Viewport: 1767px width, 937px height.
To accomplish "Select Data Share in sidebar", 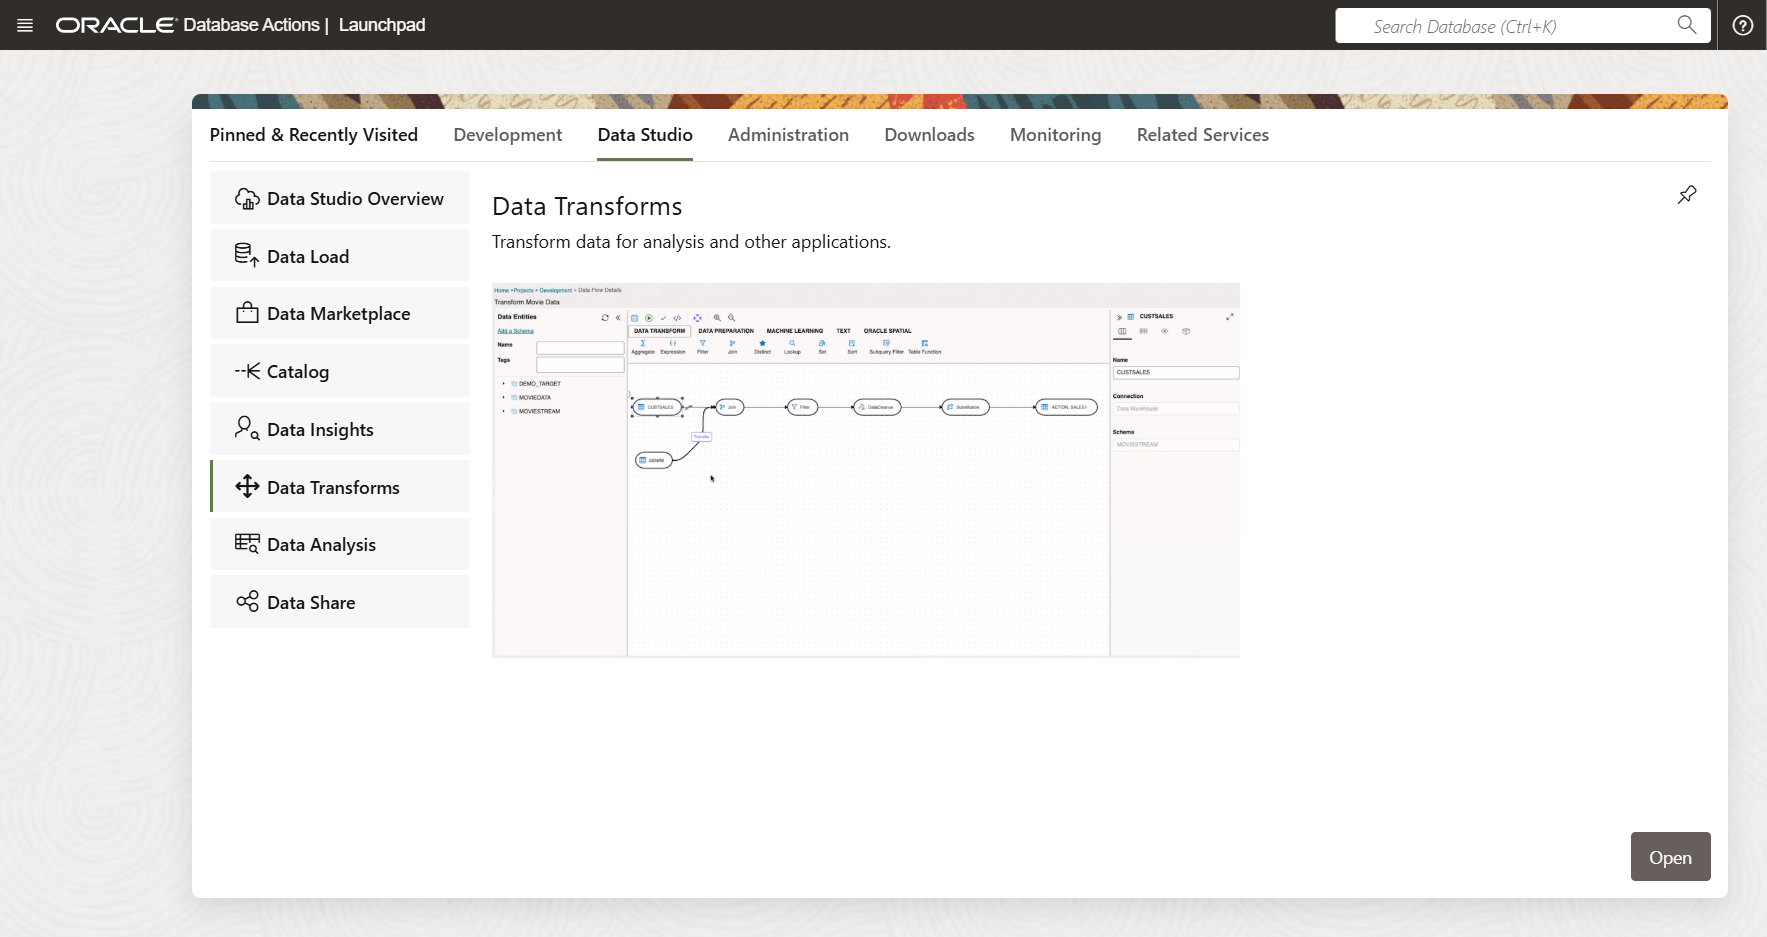I will tap(340, 602).
